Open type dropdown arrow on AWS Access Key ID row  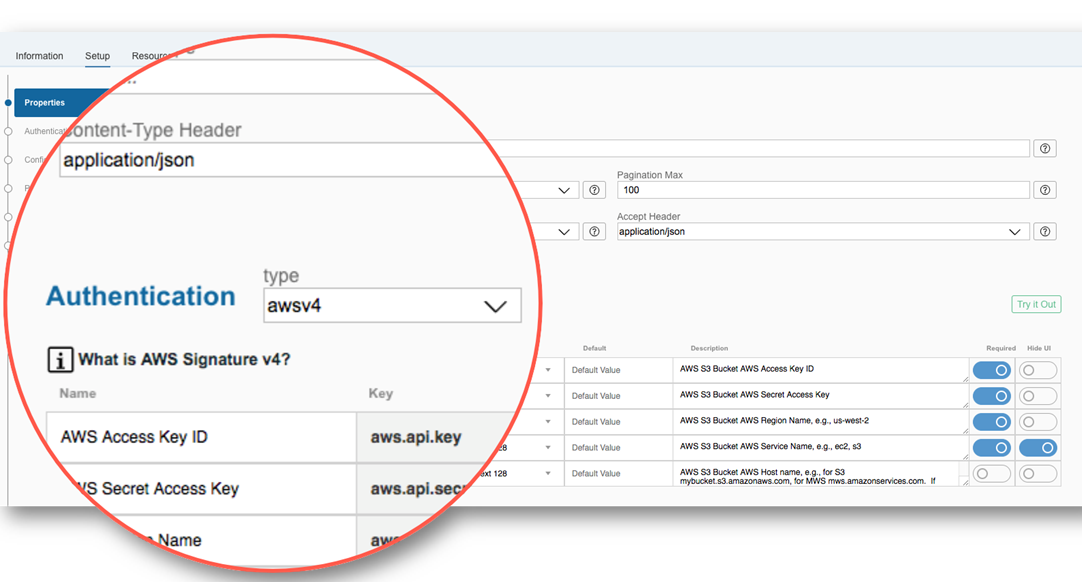coord(548,370)
